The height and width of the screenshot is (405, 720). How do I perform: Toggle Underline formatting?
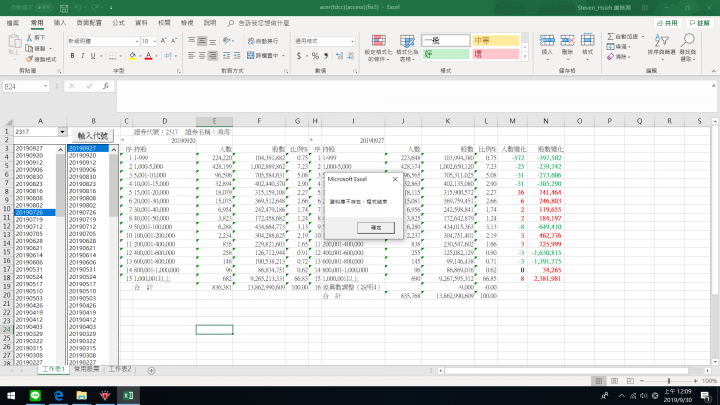[x=93, y=56]
